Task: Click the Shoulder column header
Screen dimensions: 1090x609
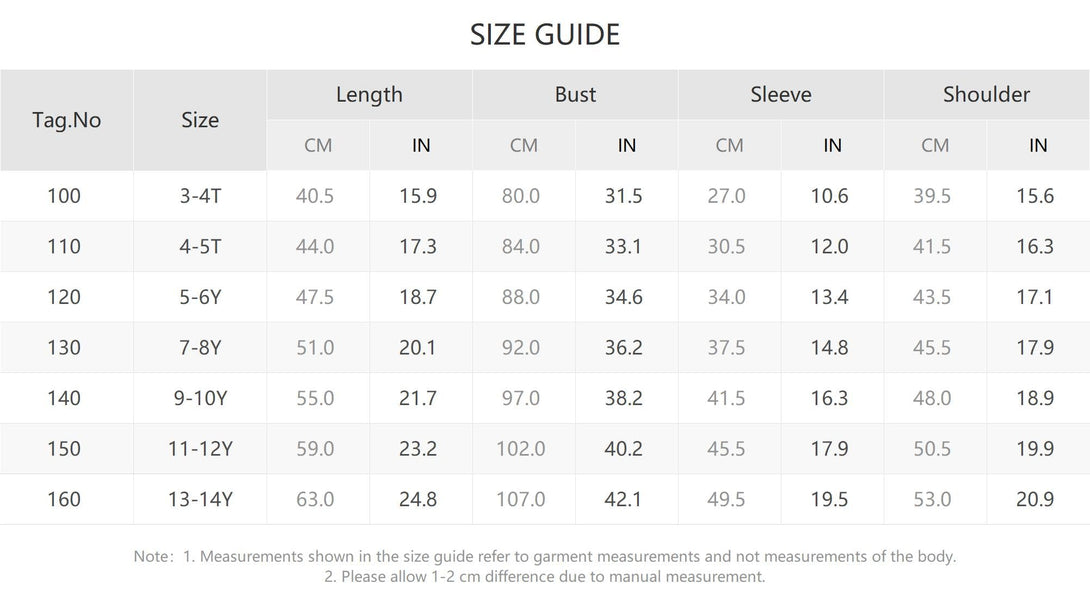Action: click(986, 95)
